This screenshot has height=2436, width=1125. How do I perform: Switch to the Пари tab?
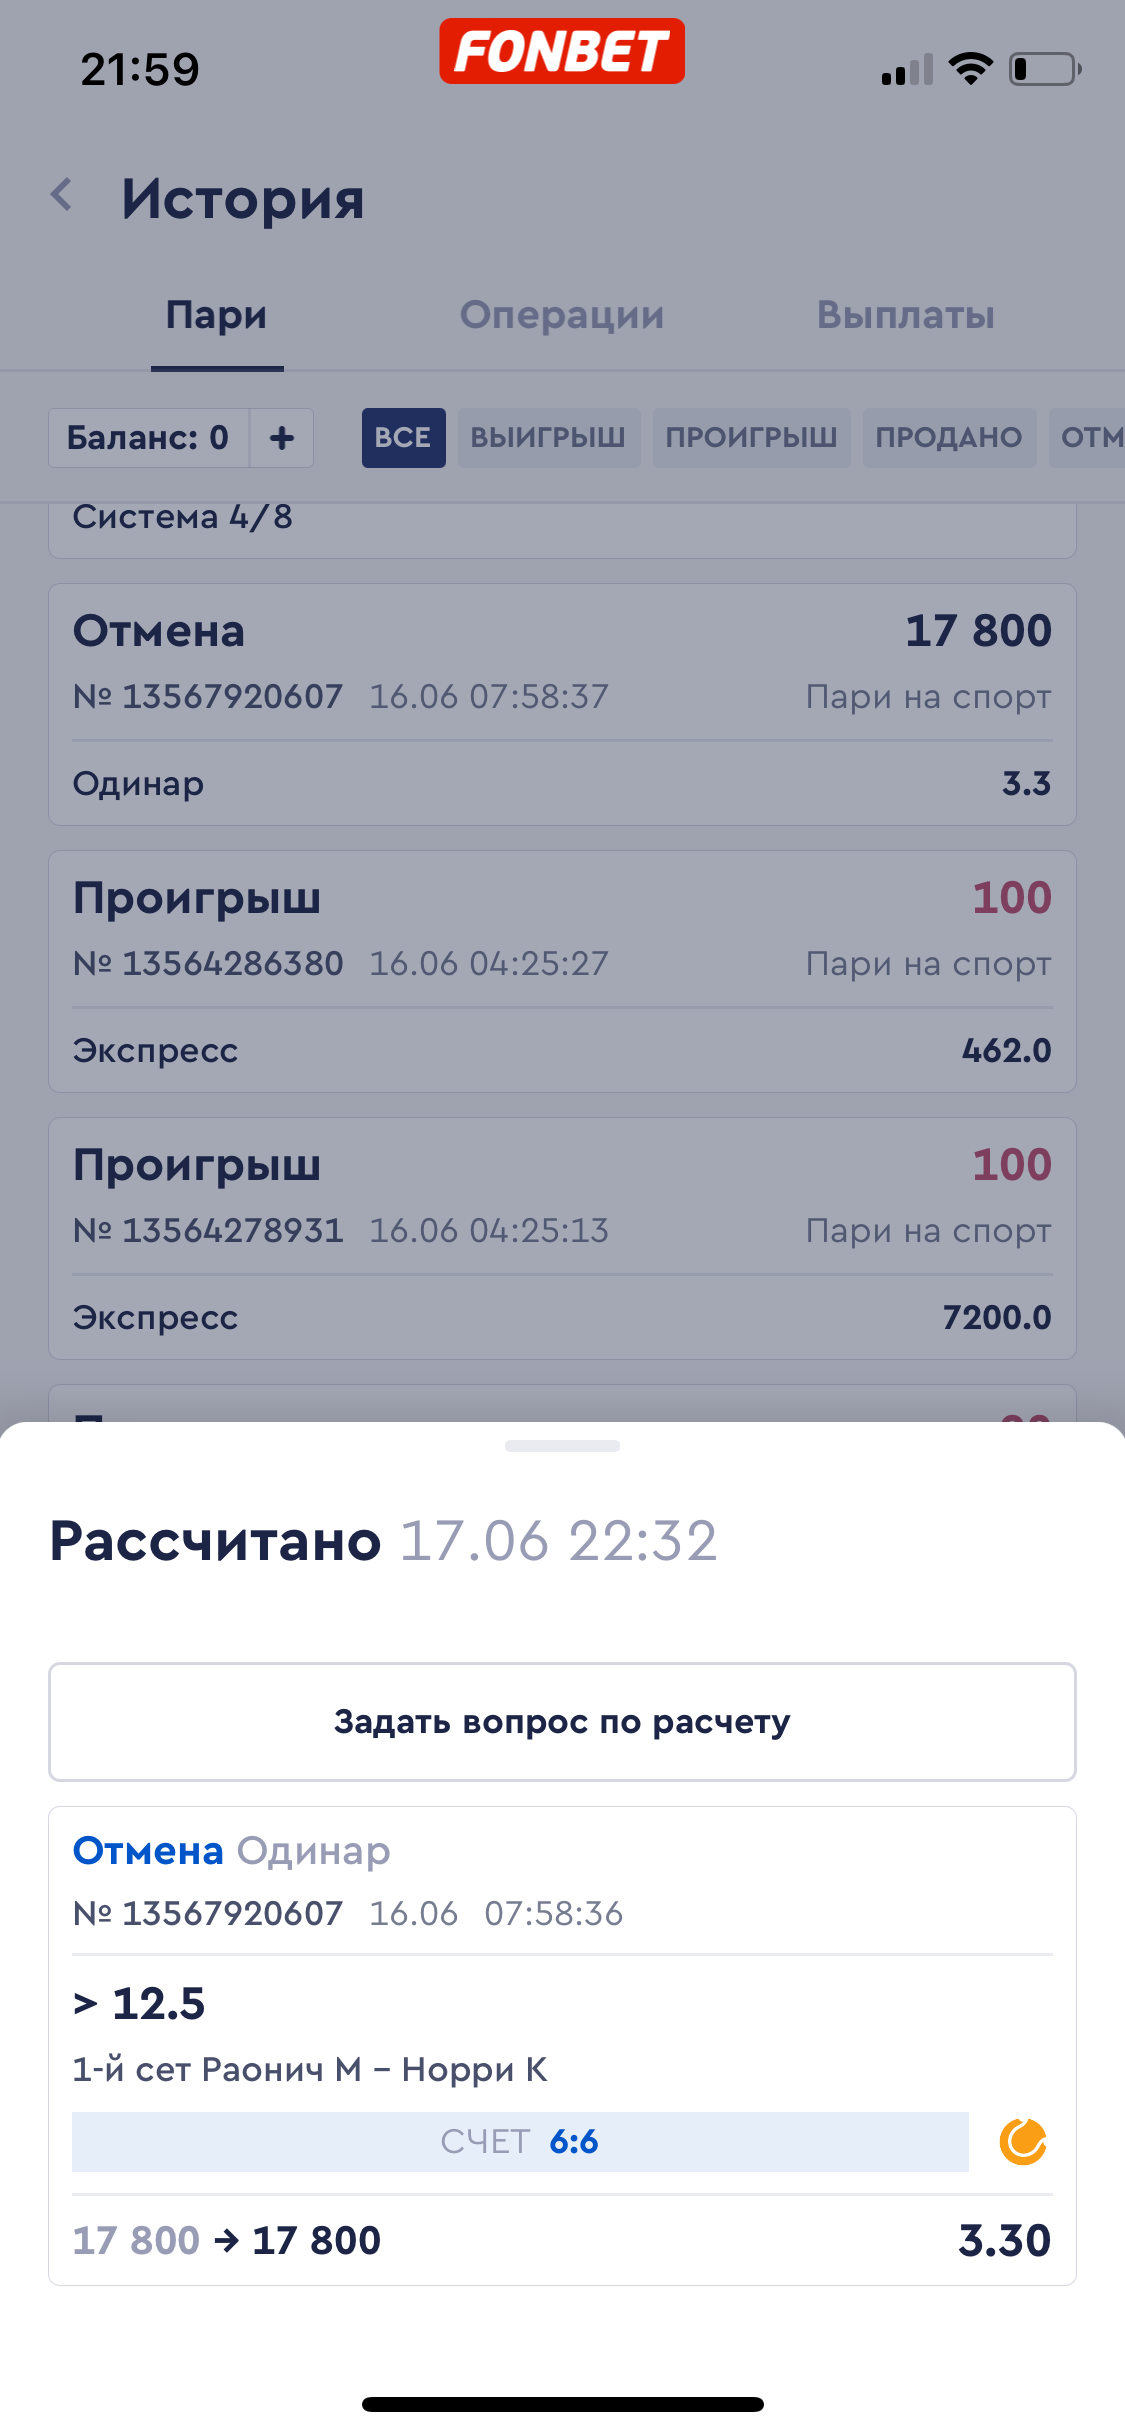217,316
